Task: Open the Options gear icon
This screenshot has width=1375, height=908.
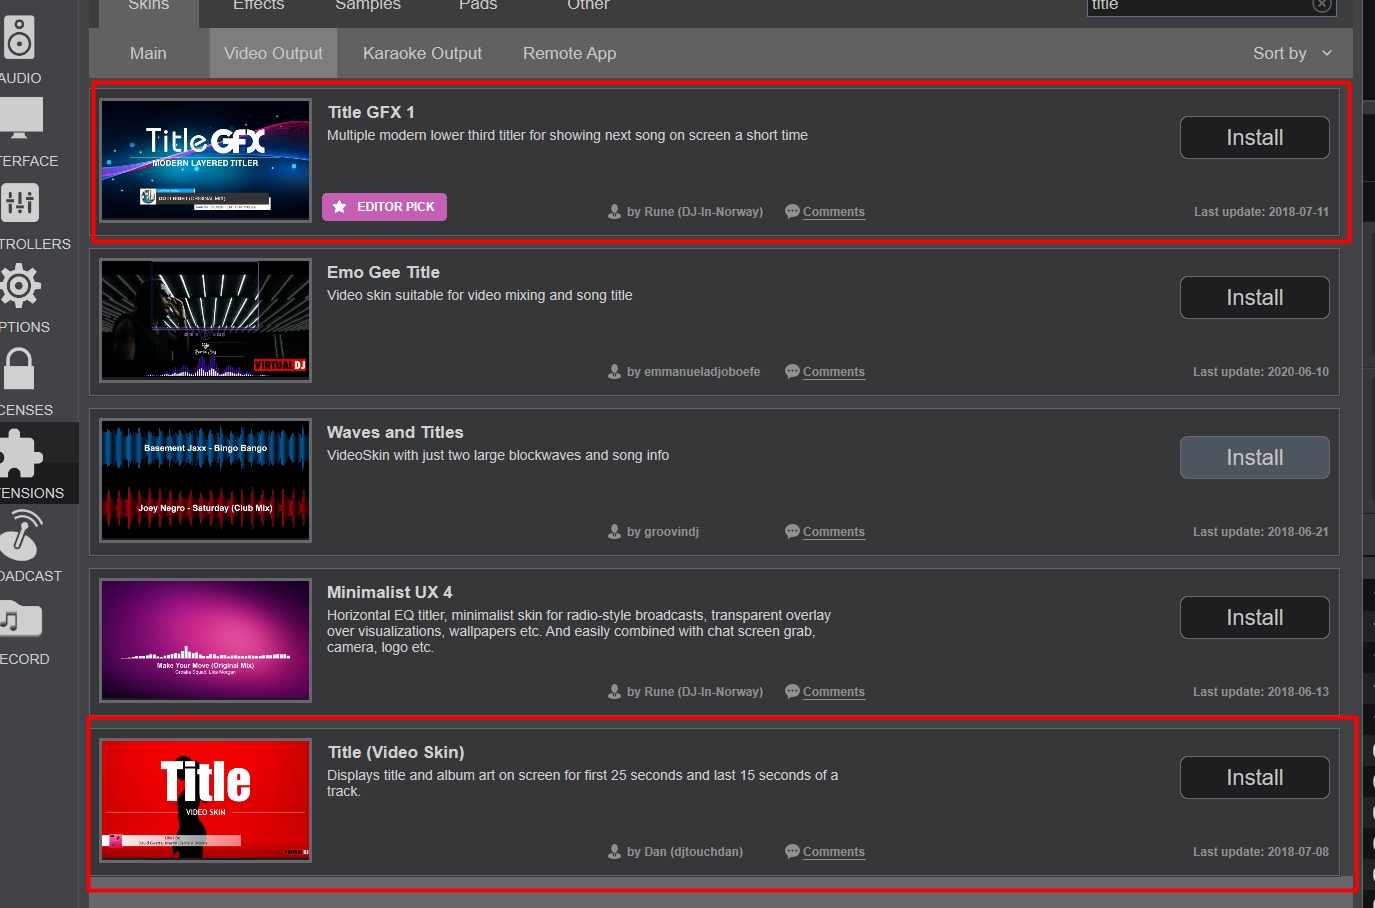Action: coord(20,286)
